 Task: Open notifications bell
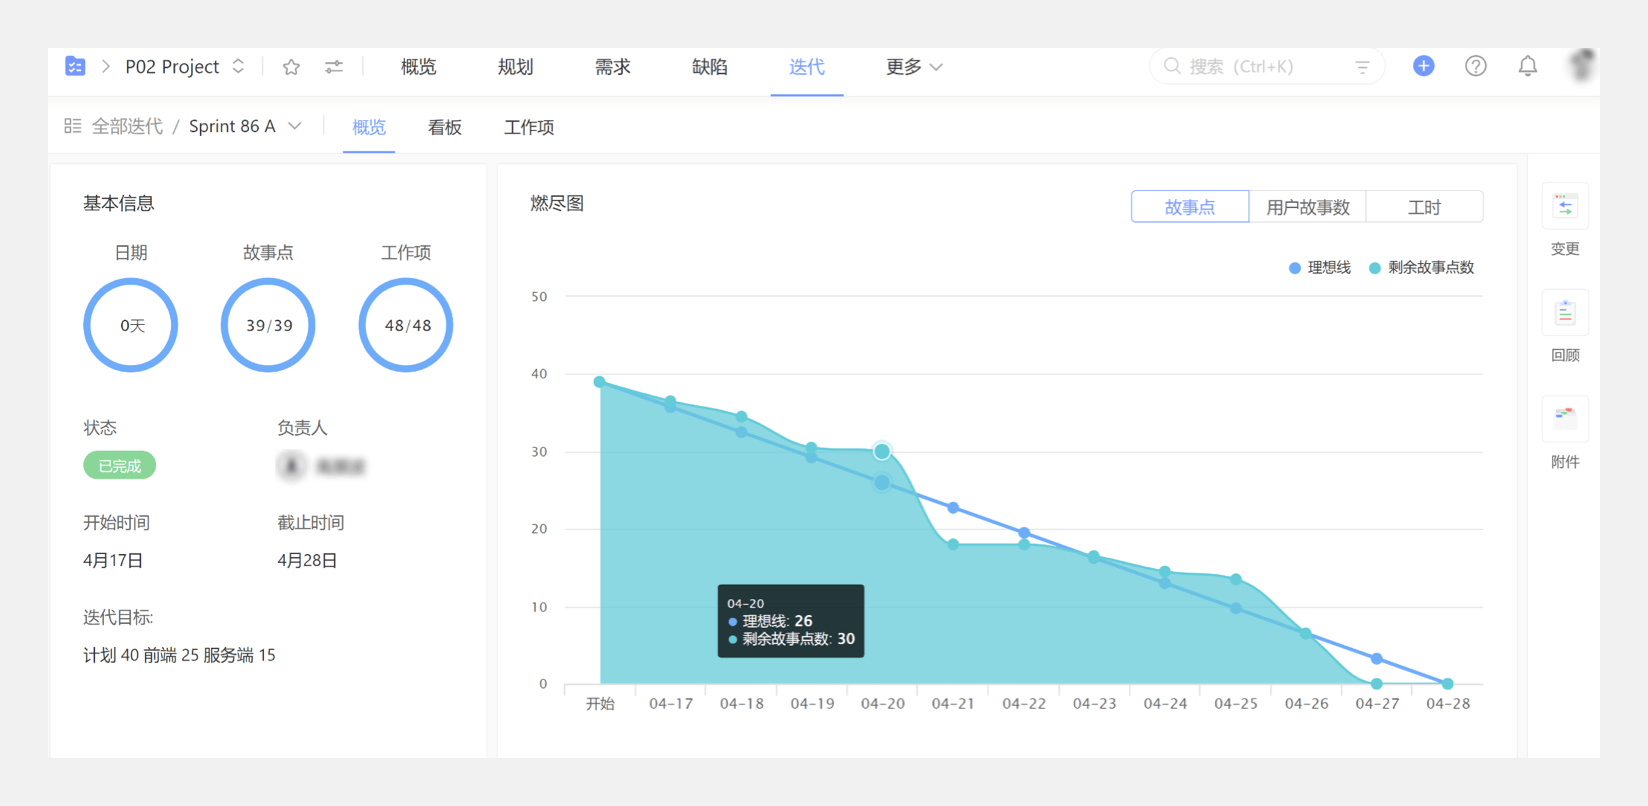point(1527,66)
